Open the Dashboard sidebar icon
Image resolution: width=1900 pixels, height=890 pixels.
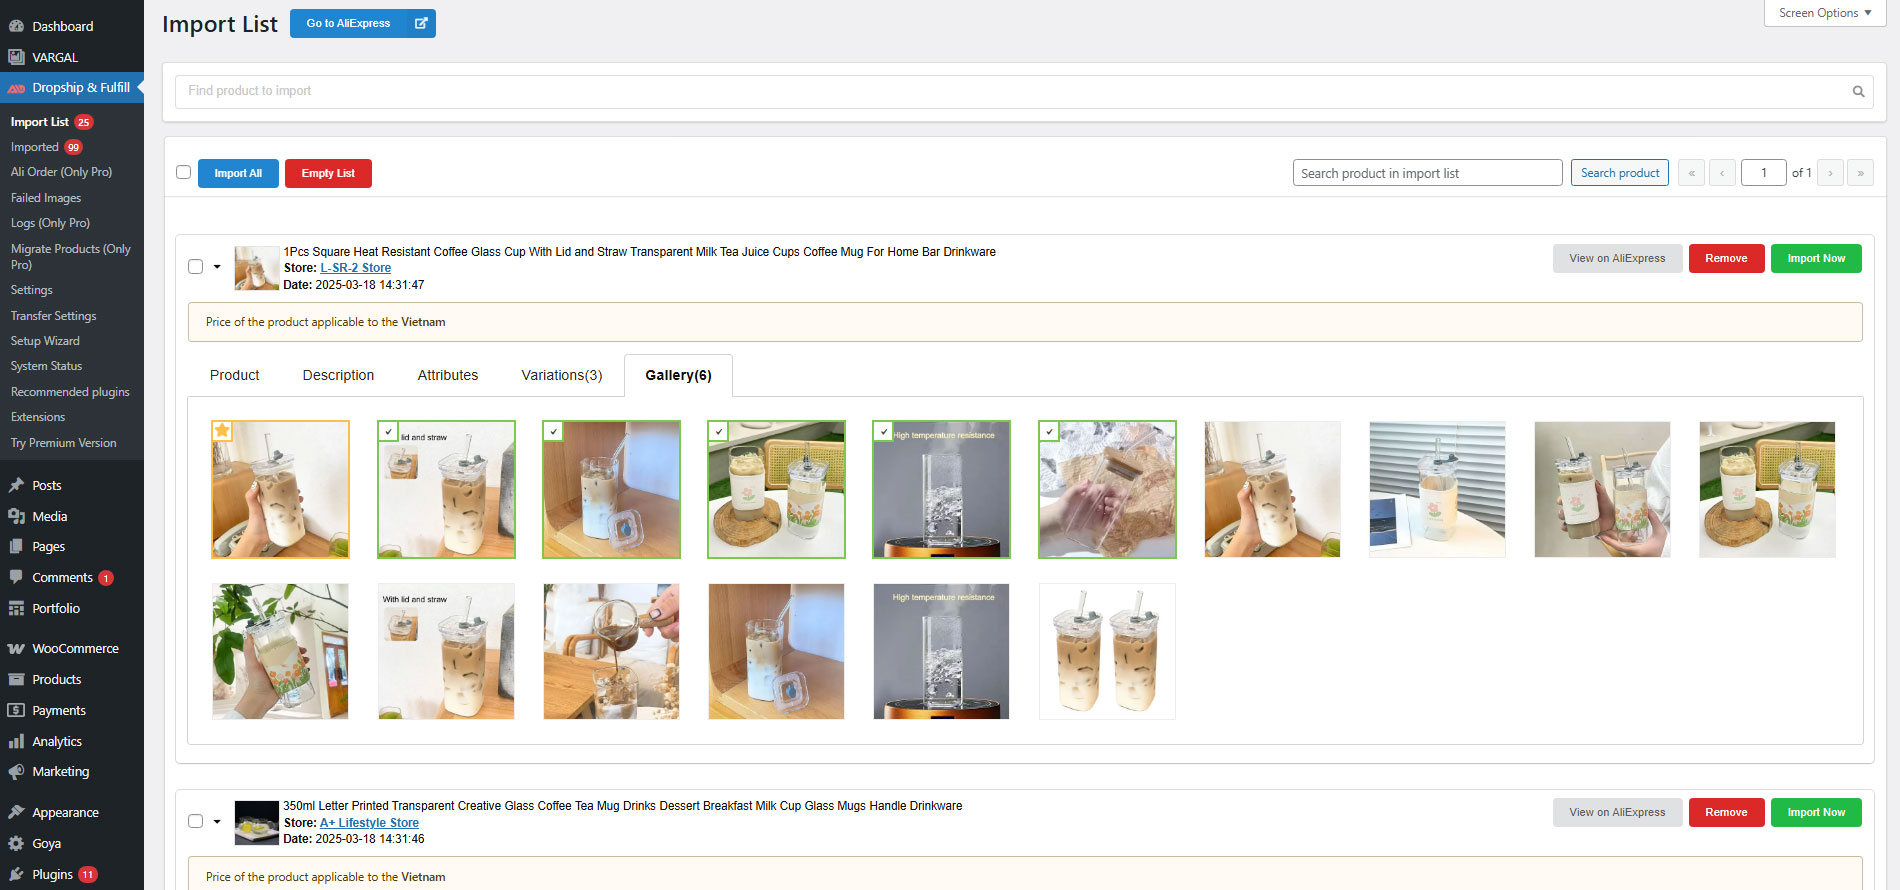click(16, 26)
